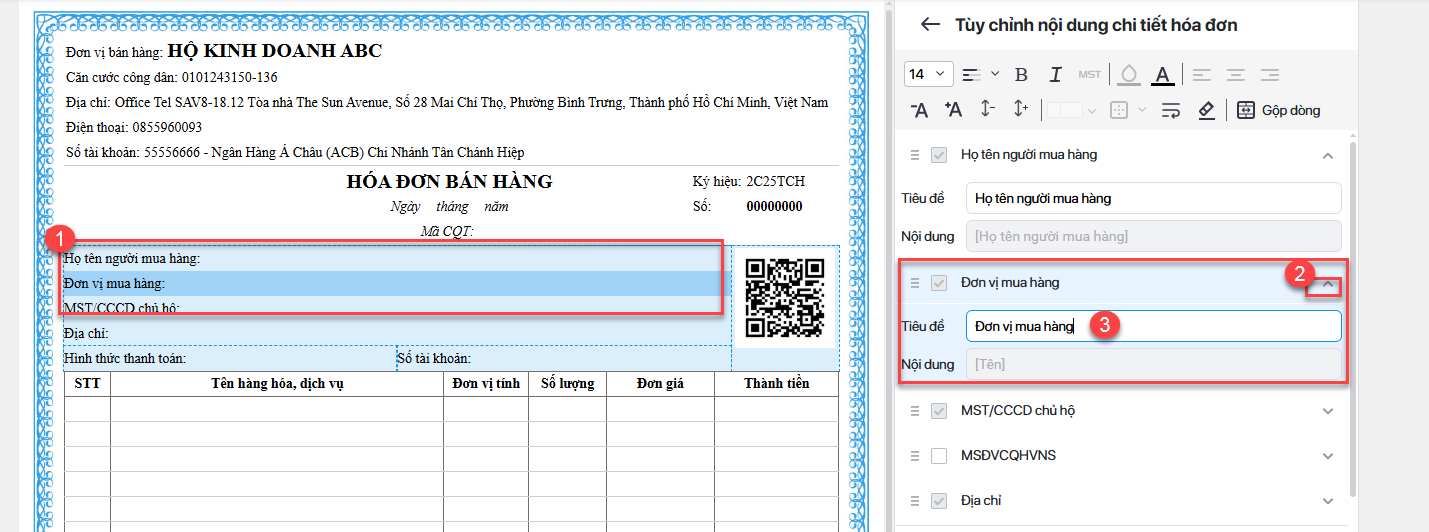Image resolution: width=1429 pixels, height=532 pixels.
Task: Collapse the Đơn vị mua hàng section
Action: [x=1328, y=284]
